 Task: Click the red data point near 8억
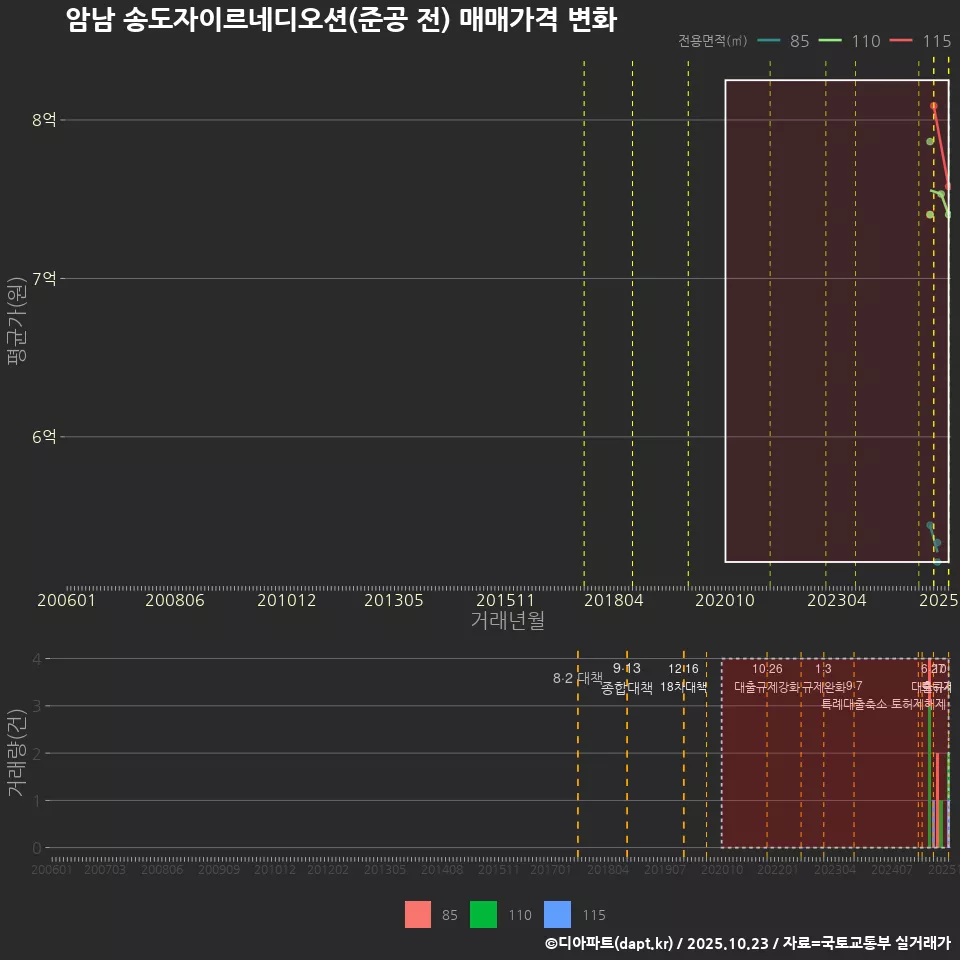(932, 105)
